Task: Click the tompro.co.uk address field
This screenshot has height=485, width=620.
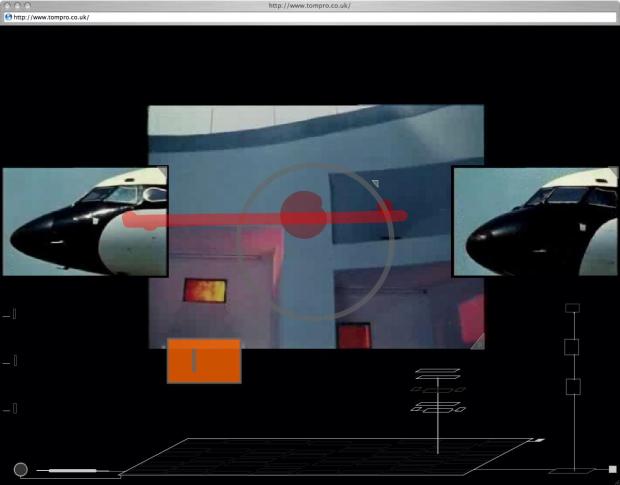Action: coord(300,17)
